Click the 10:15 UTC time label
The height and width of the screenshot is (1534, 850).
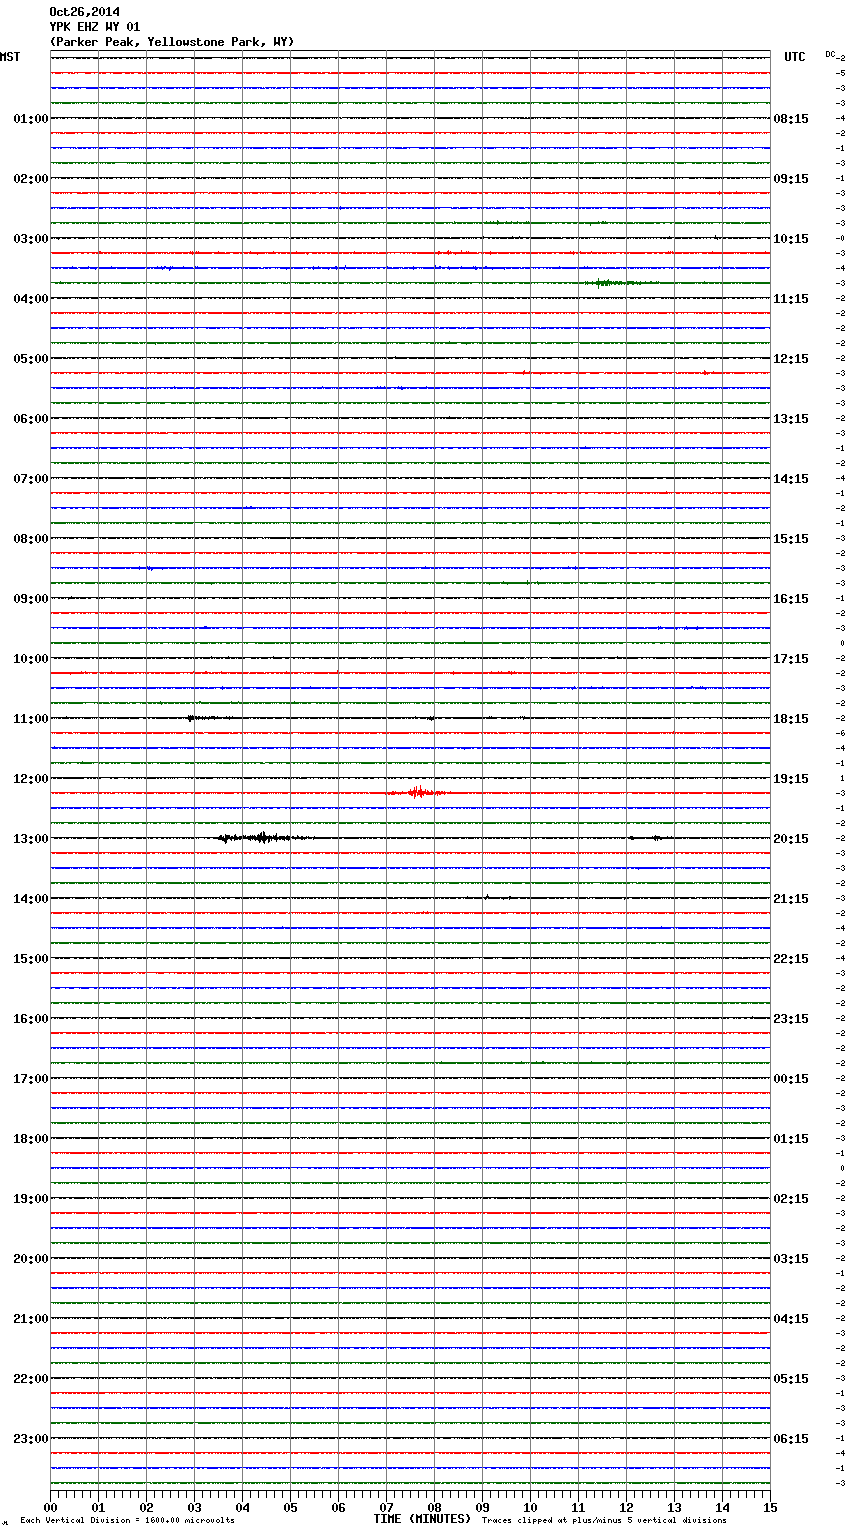pos(791,239)
